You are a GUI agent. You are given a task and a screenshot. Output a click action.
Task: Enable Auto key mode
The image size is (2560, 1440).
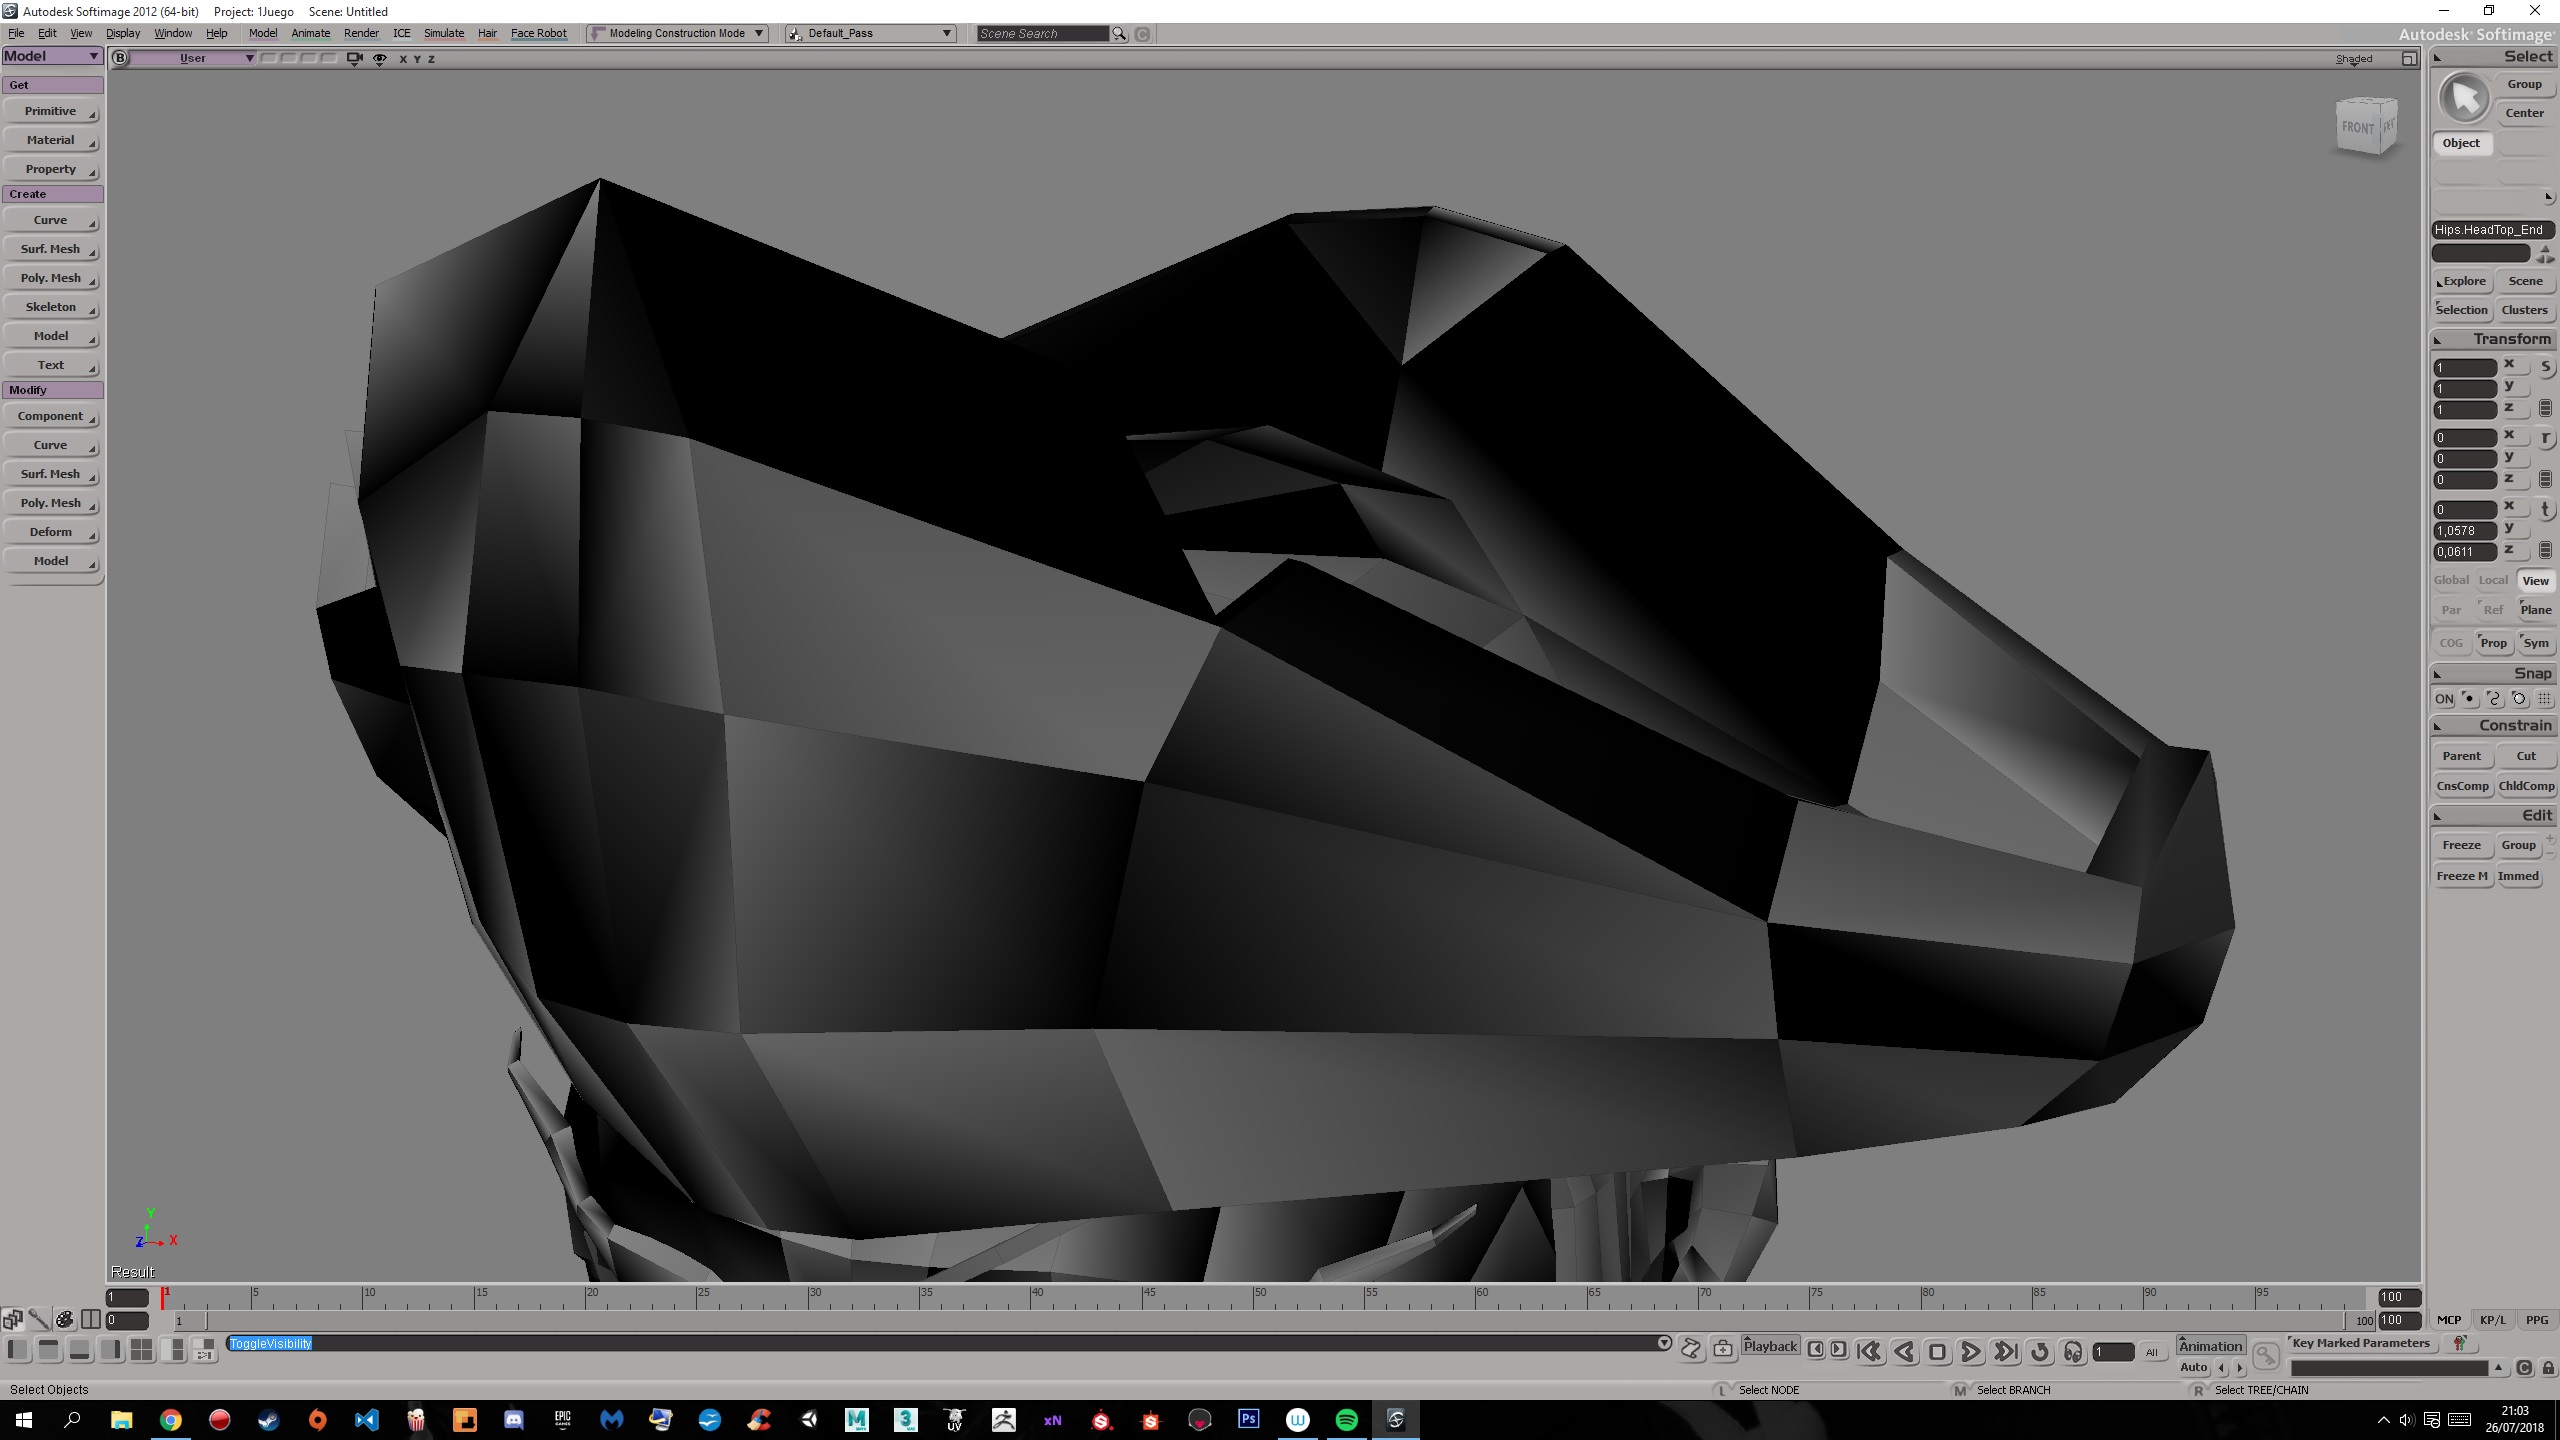coord(2193,1367)
